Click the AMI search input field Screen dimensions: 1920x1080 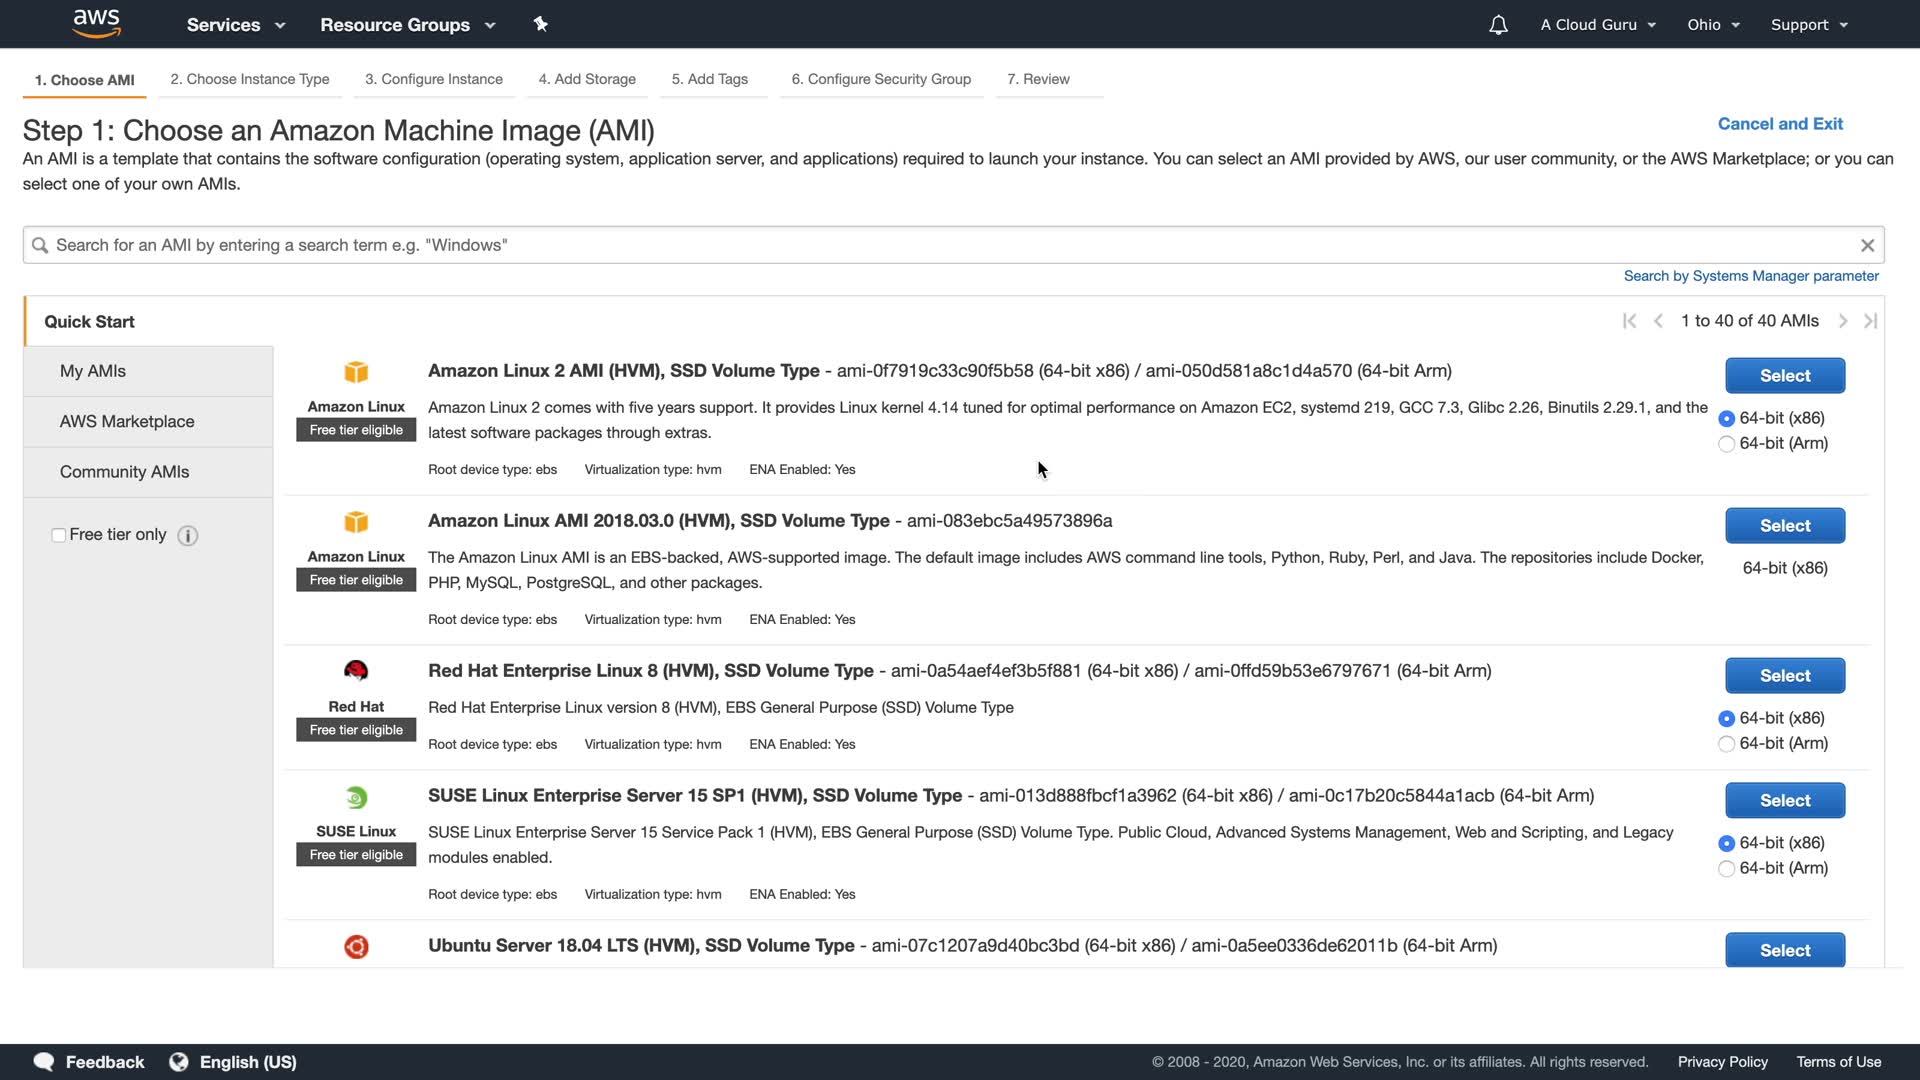pos(940,245)
